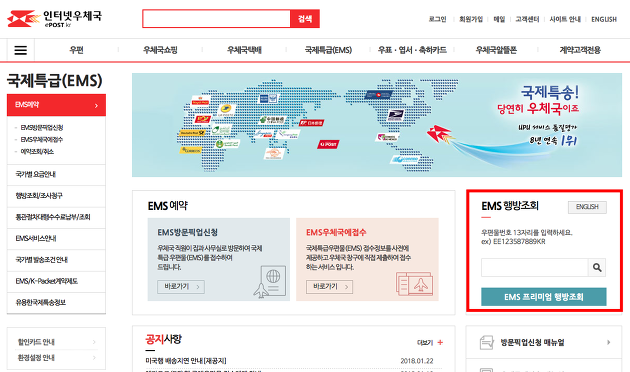Click the document icon beside 방문픽업신청 메뉴얼

[x=486, y=343]
